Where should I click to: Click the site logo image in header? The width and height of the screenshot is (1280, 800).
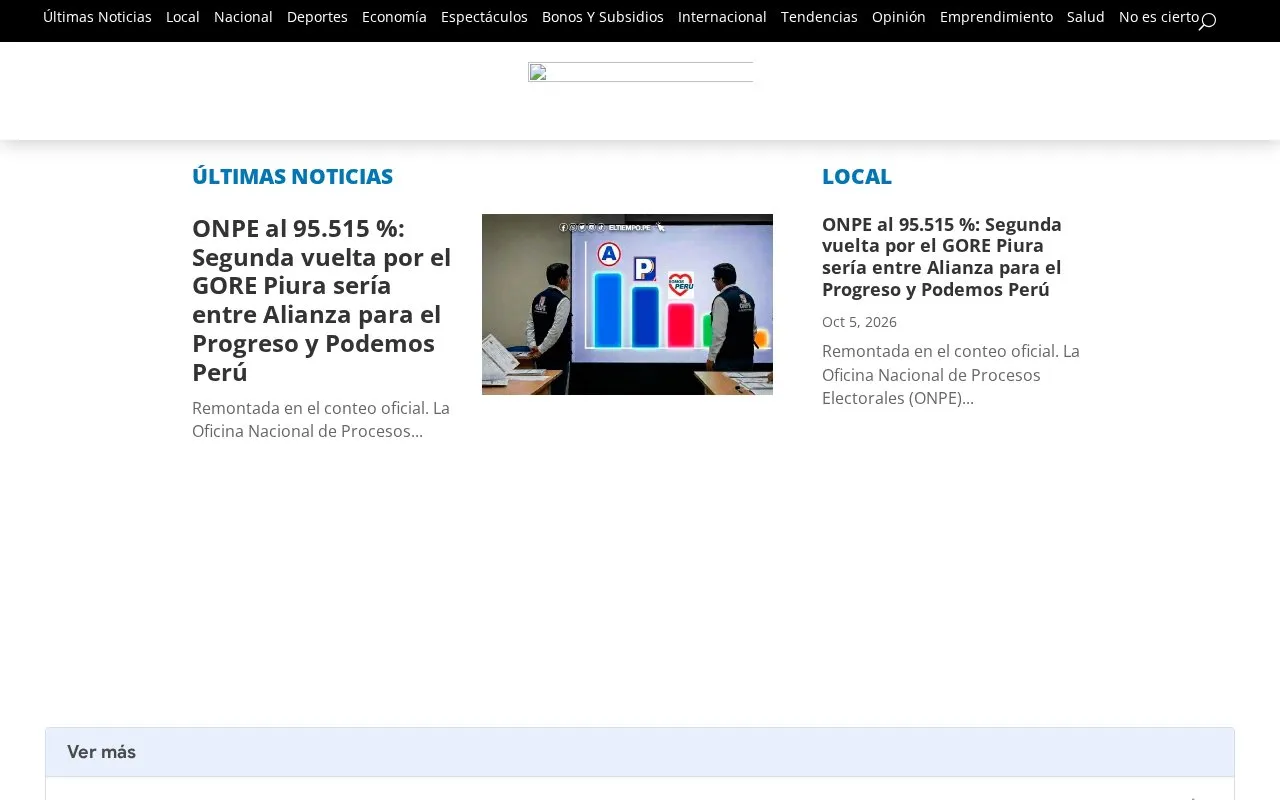point(640,72)
